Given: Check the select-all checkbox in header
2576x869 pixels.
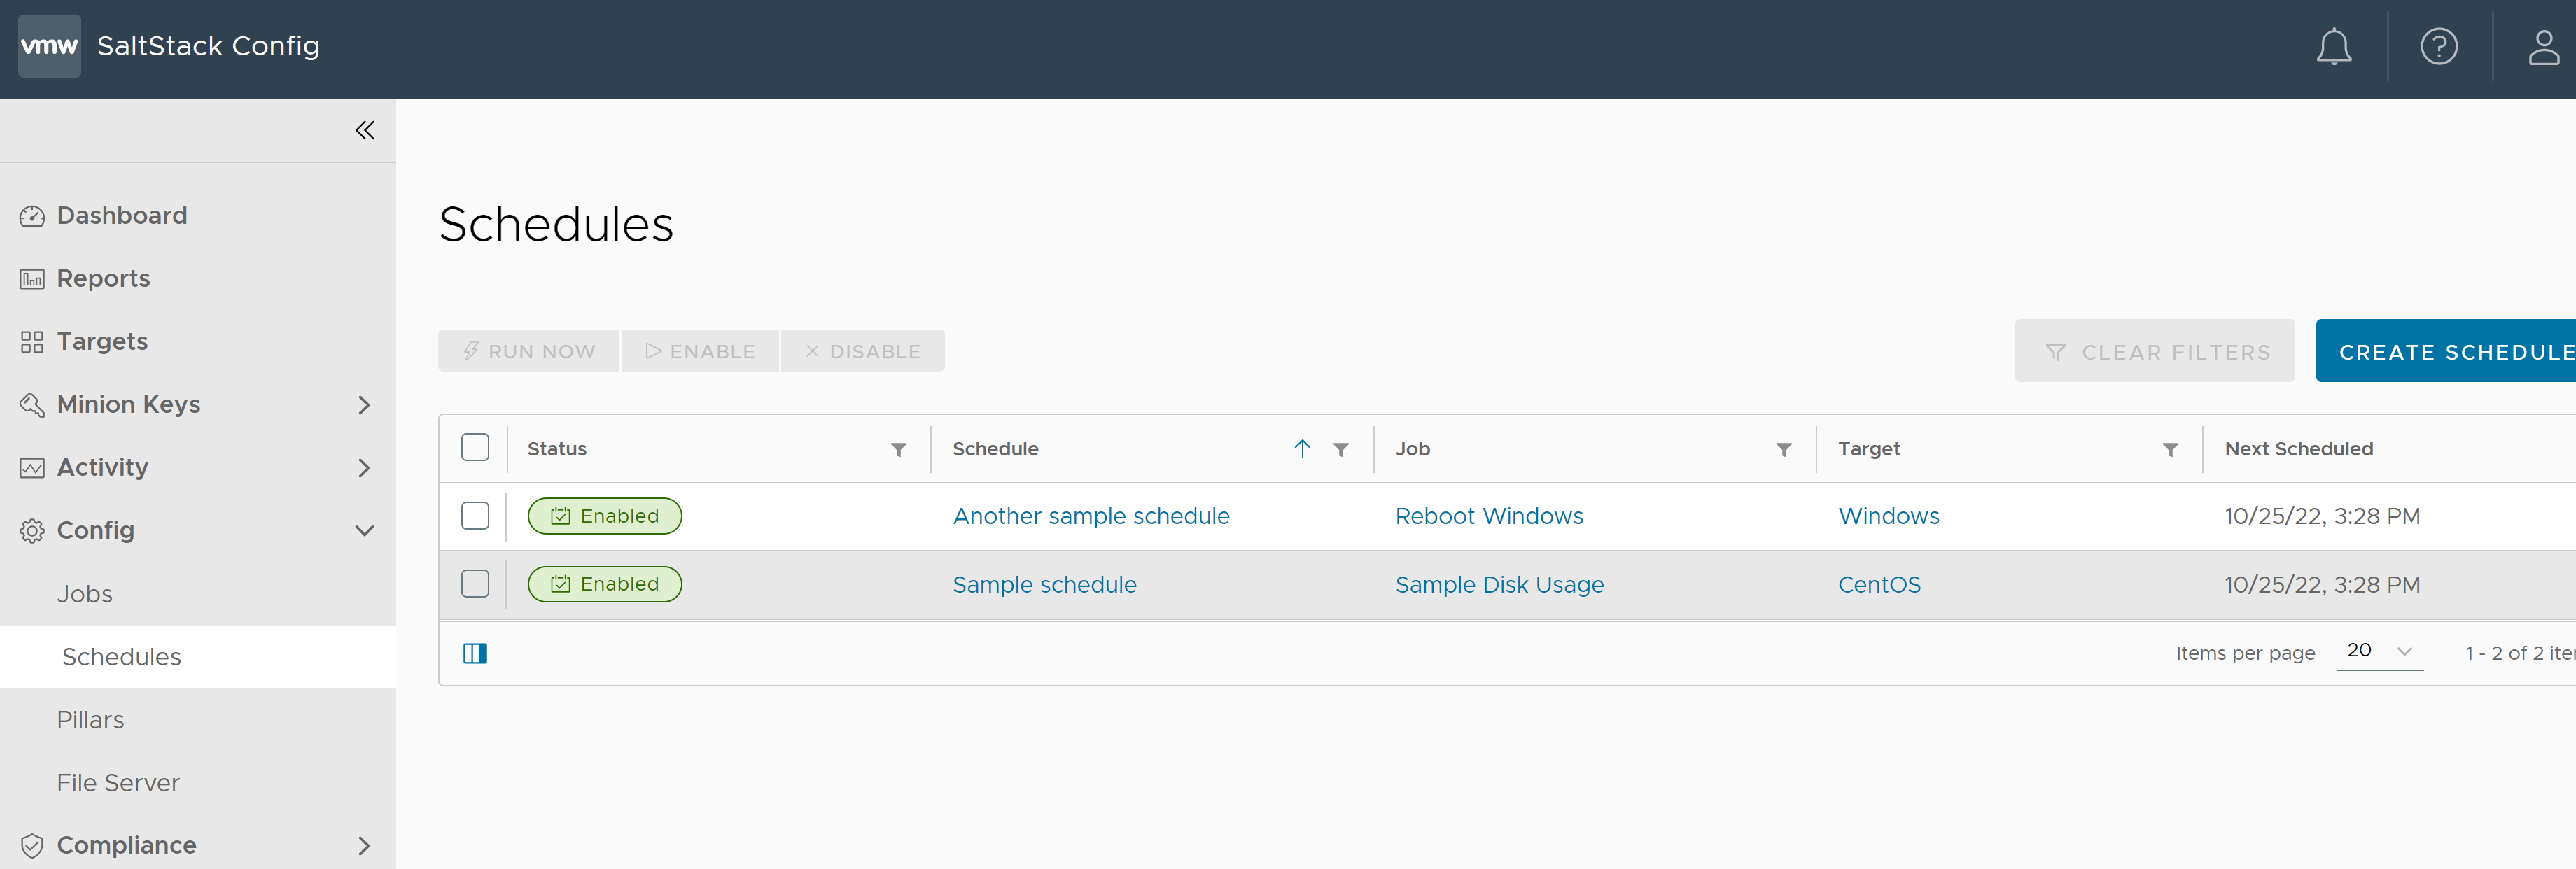Looking at the screenshot, I should pyautogui.click(x=475, y=448).
